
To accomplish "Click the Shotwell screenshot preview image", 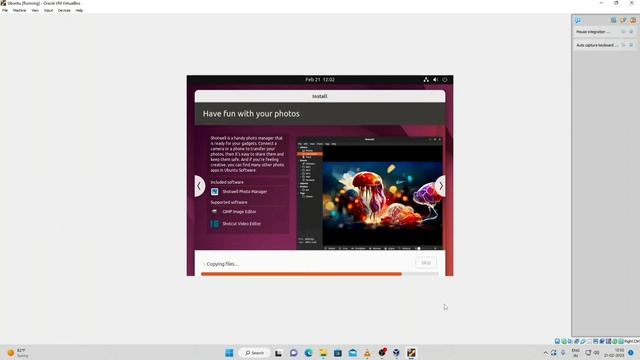I will pos(369,193).
